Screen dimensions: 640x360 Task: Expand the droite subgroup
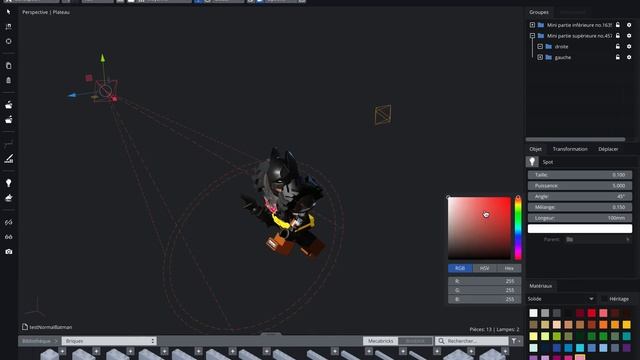point(540,47)
